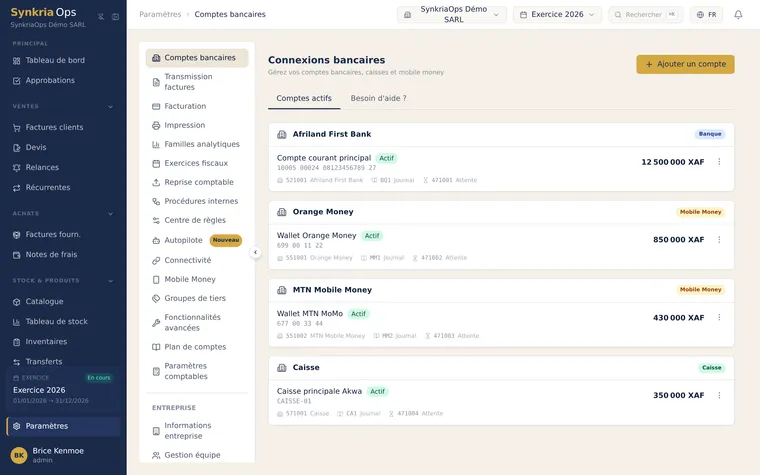Image resolution: width=760 pixels, height=475 pixels.
Task: Click the Transferts arrows icon
Action: pos(16,362)
